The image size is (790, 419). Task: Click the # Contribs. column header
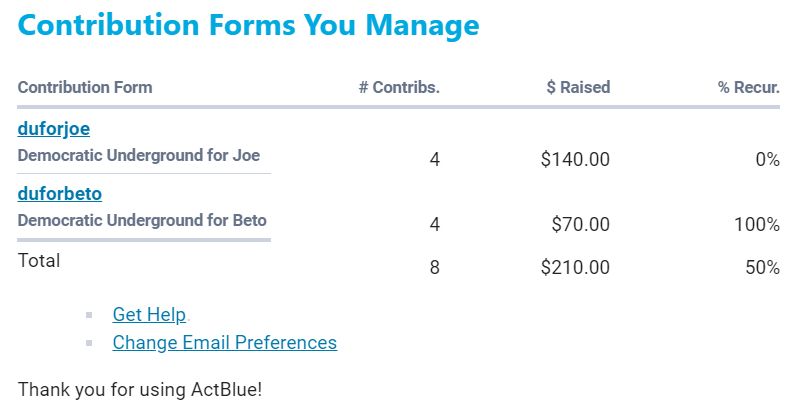pos(399,87)
